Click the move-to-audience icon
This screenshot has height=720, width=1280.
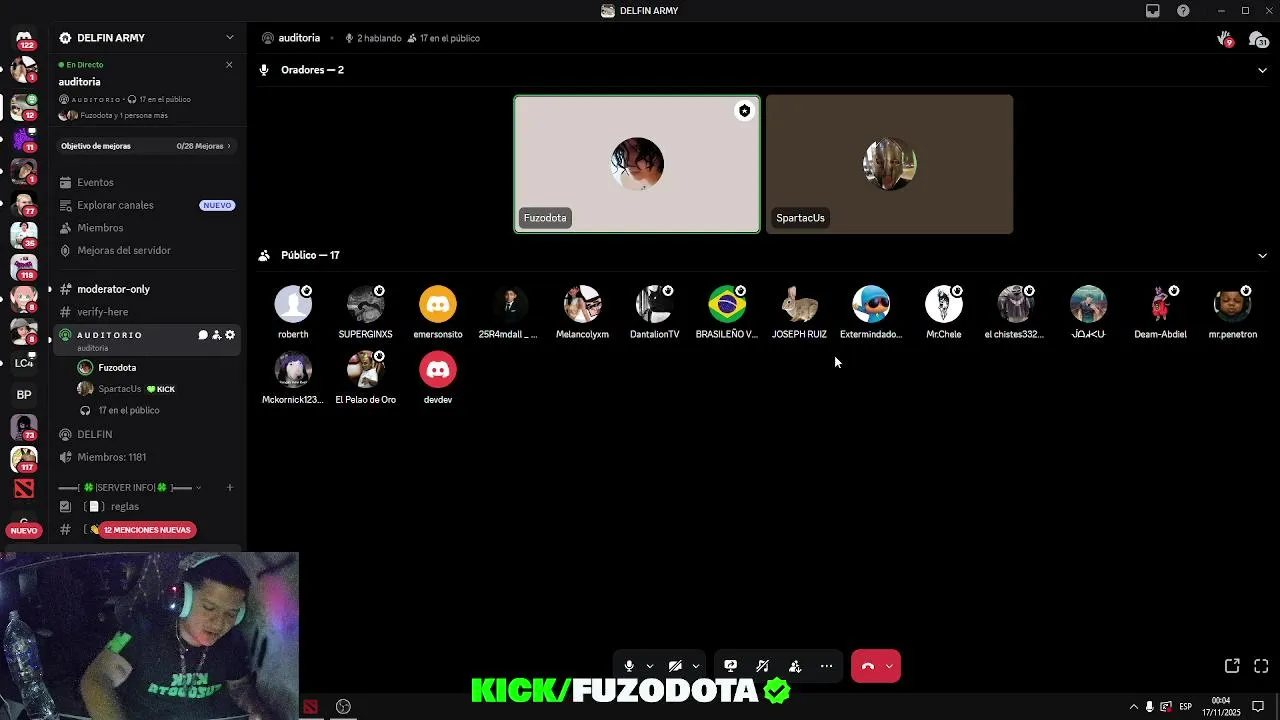pyautogui.click(x=795, y=666)
